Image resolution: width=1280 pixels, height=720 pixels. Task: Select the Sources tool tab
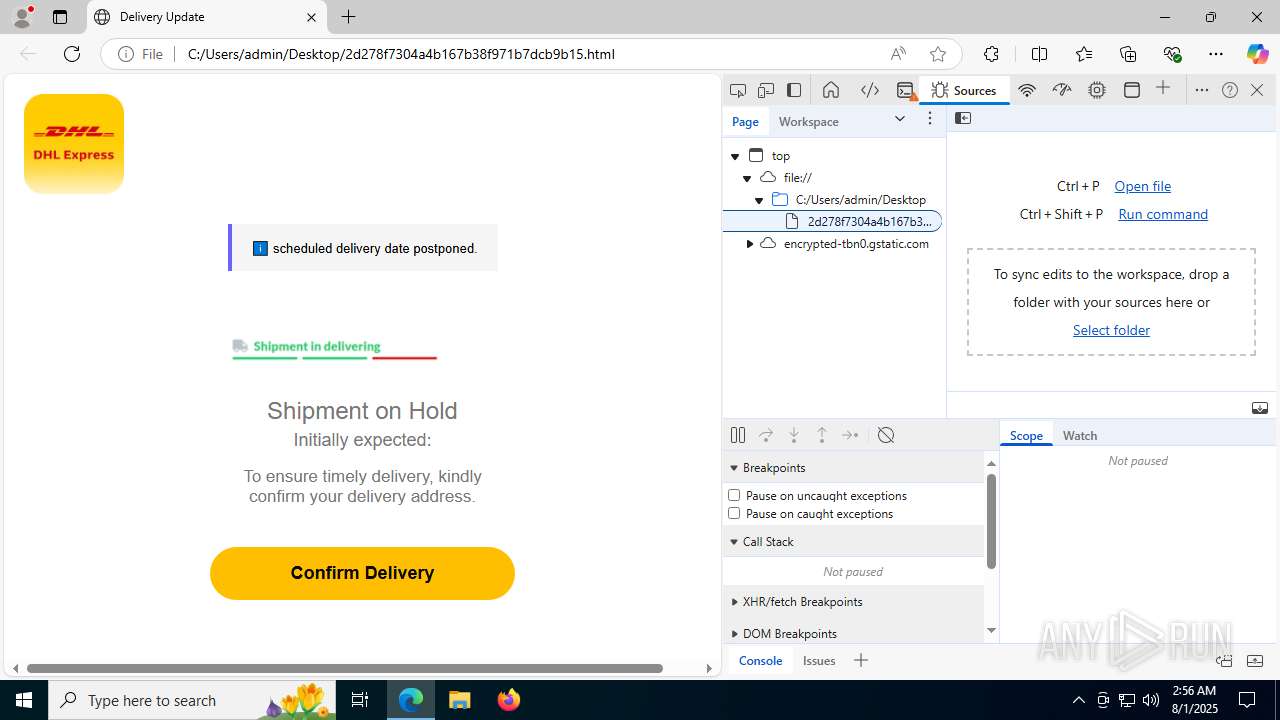coord(964,90)
